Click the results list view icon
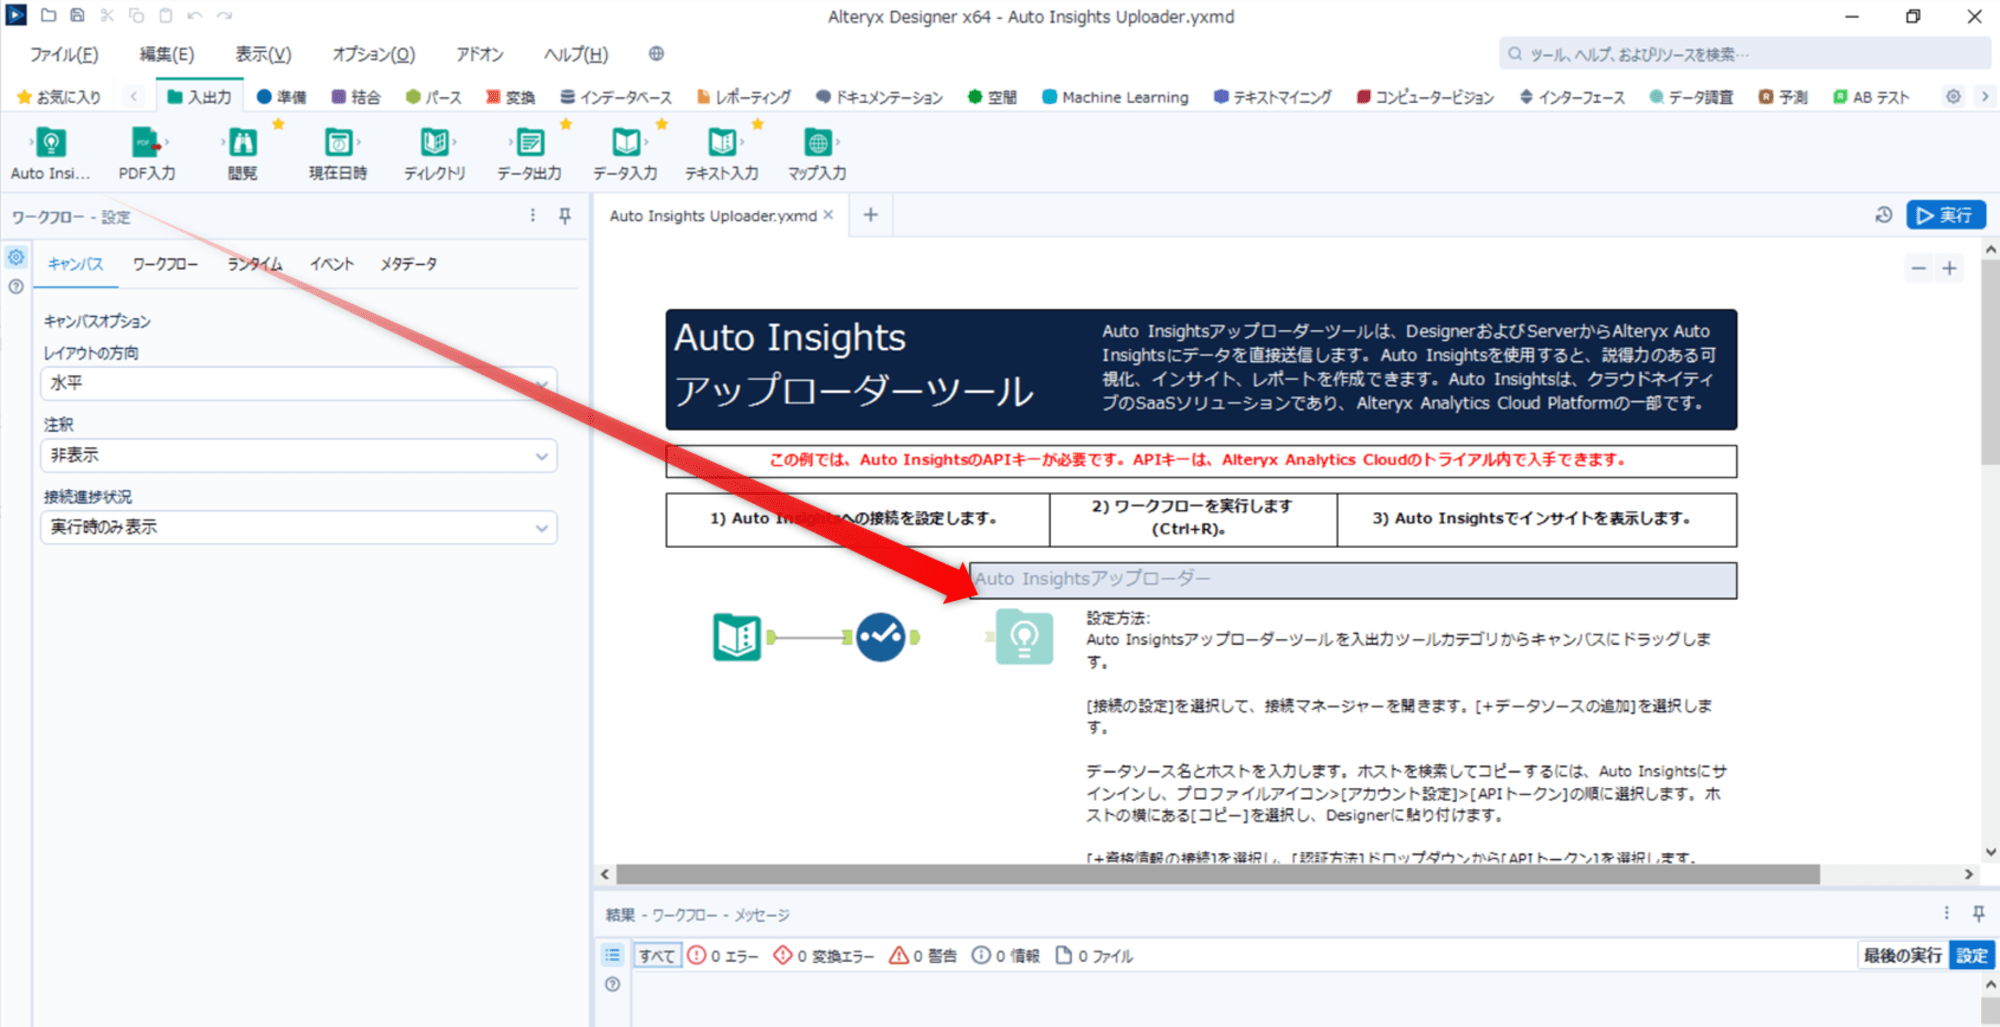 click(x=613, y=955)
